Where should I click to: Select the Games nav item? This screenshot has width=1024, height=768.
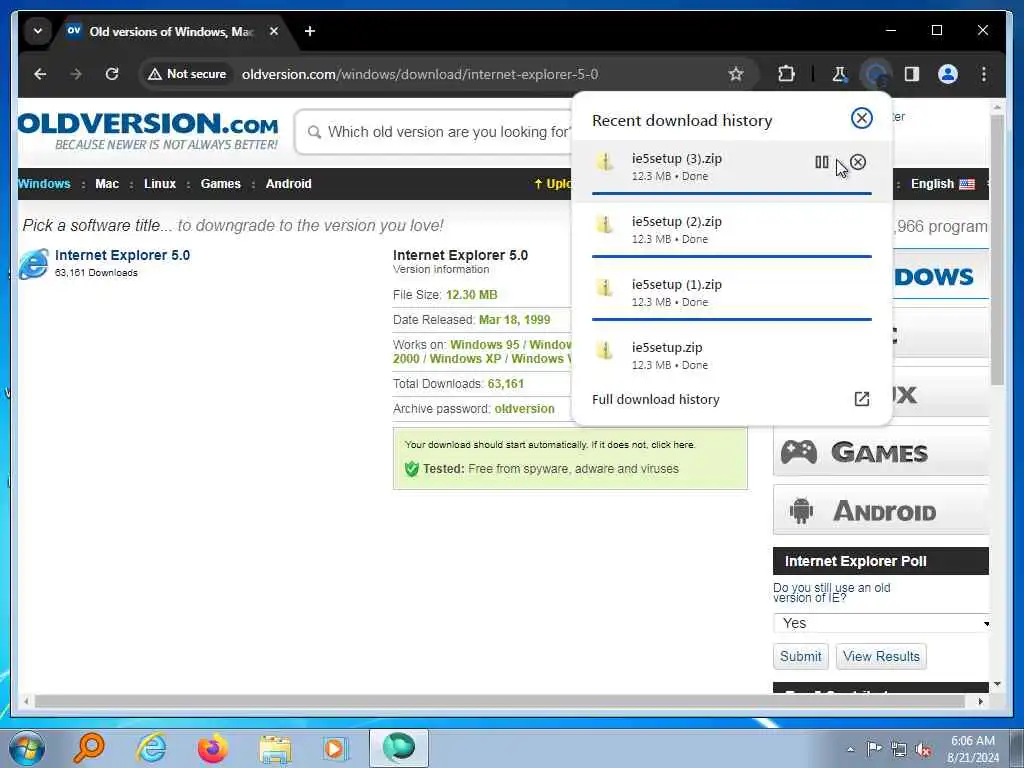pos(220,184)
